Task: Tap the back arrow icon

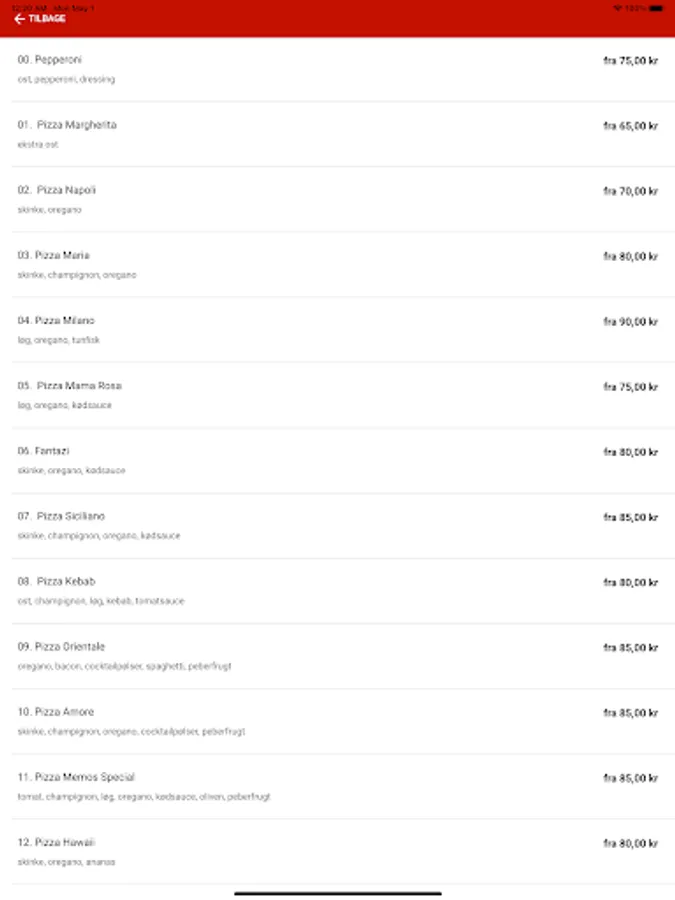Action: click(x=19, y=19)
